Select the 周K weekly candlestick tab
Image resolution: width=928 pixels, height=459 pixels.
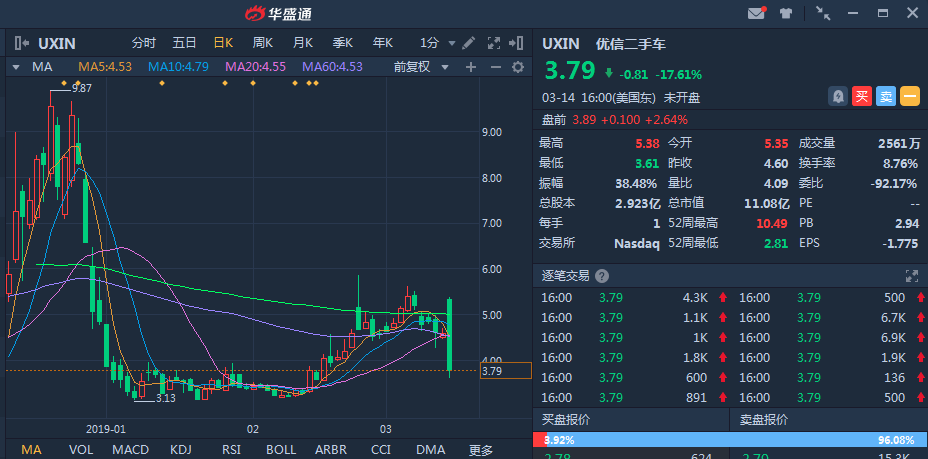[262, 43]
